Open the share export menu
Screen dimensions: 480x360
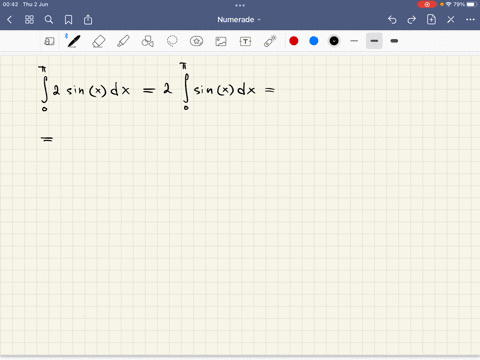[88, 20]
